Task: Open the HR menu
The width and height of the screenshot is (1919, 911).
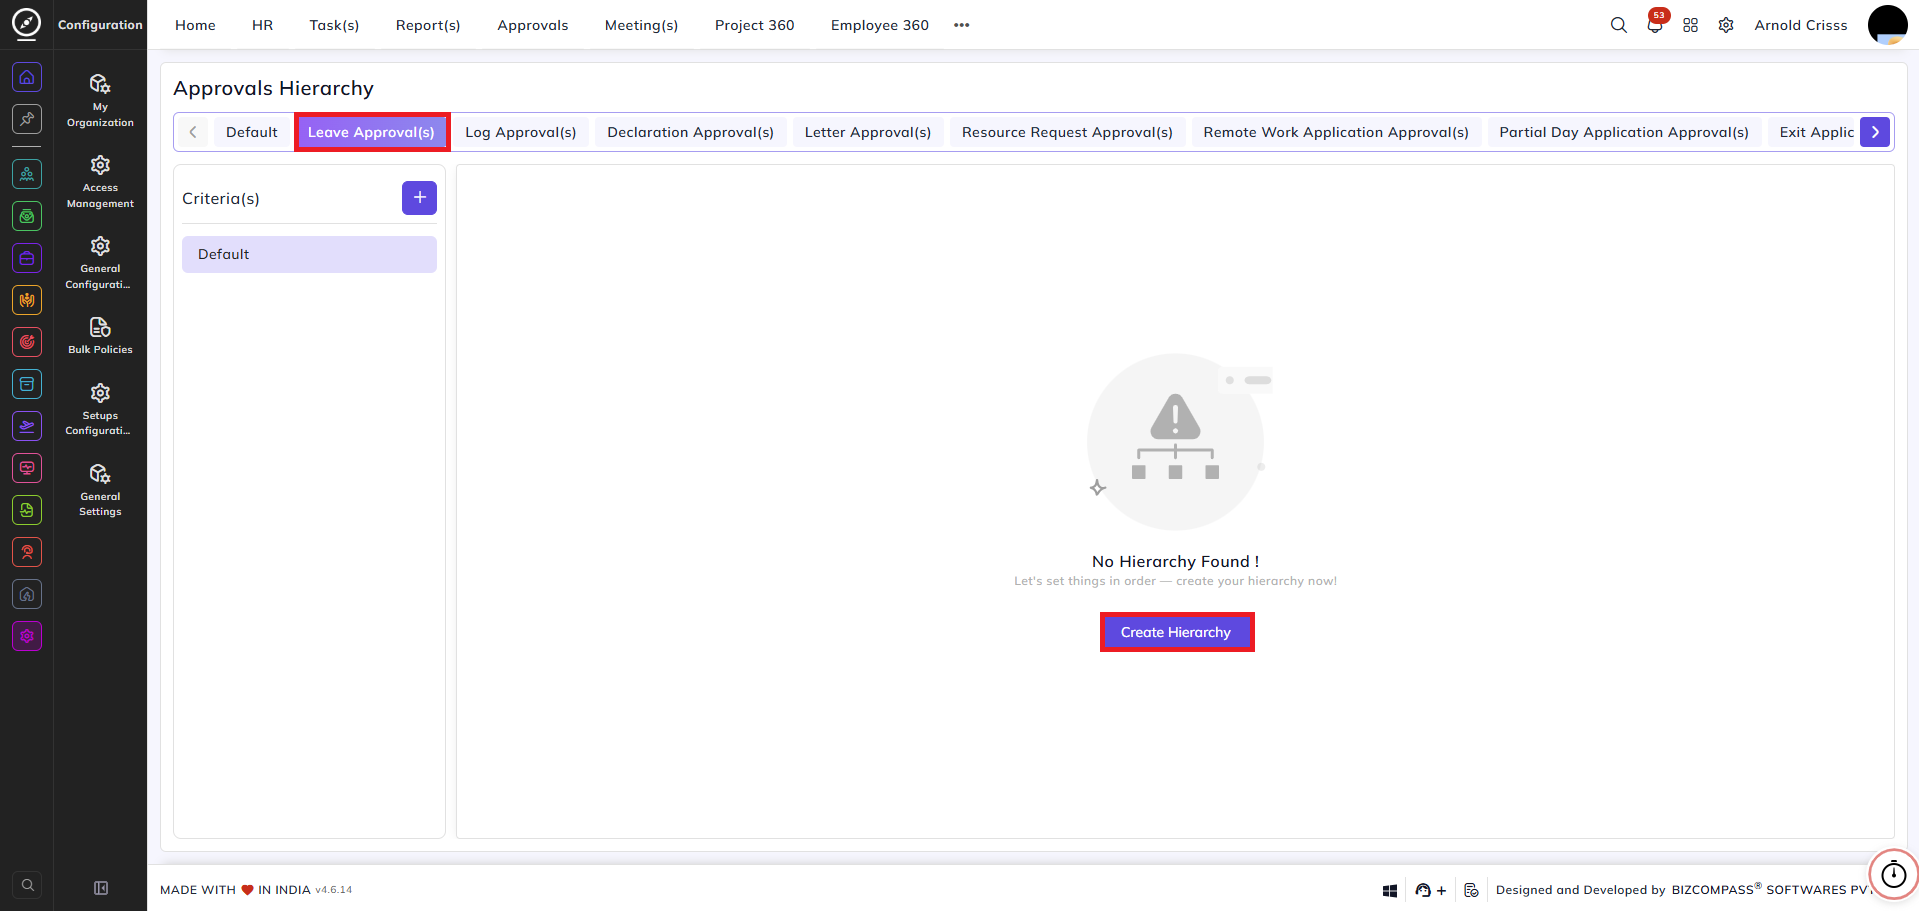Action: [263, 25]
